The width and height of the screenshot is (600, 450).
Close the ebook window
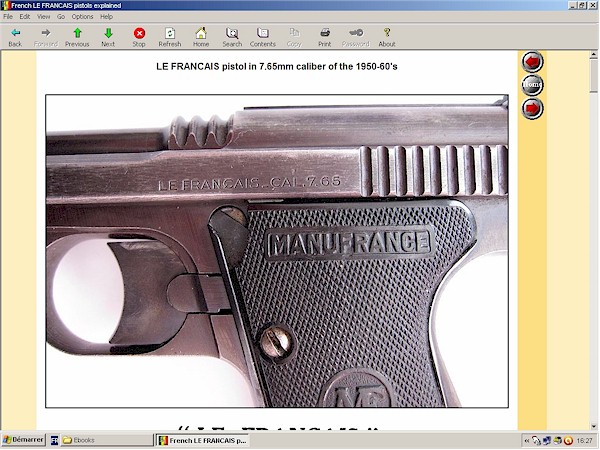point(592,5)
